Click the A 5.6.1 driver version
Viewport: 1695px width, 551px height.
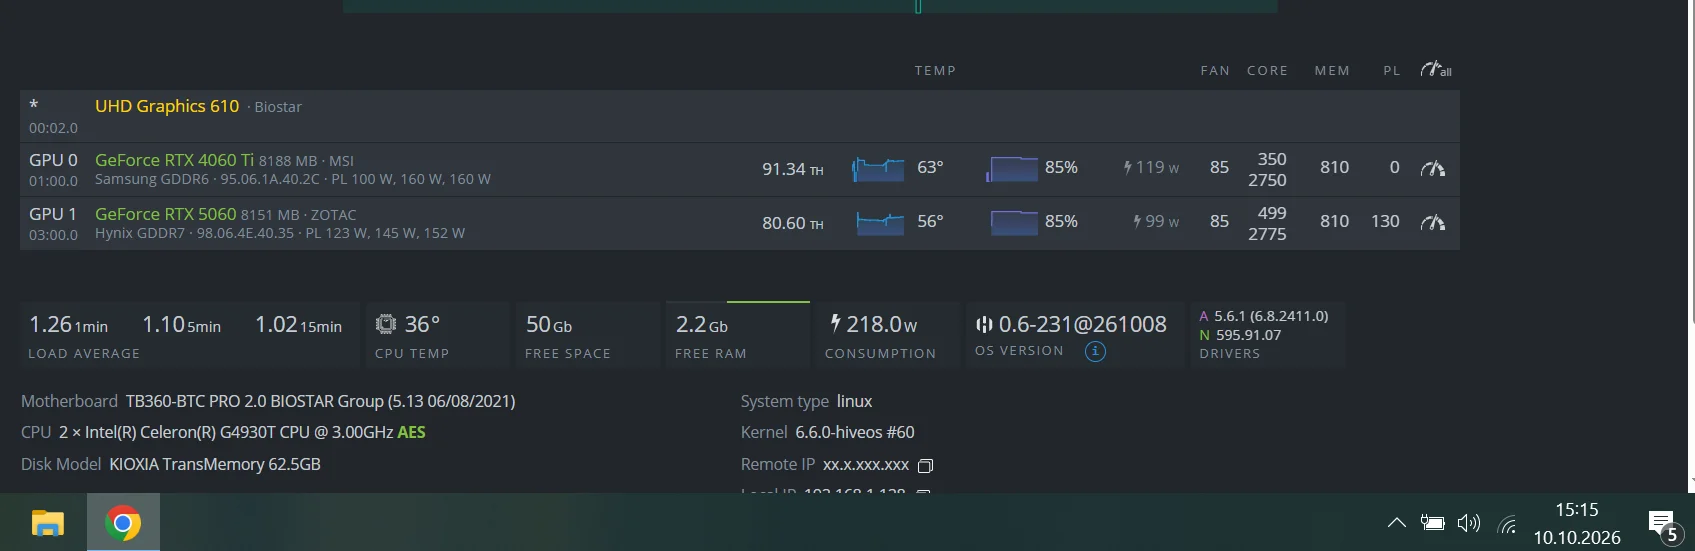(x=1264, y=316)
